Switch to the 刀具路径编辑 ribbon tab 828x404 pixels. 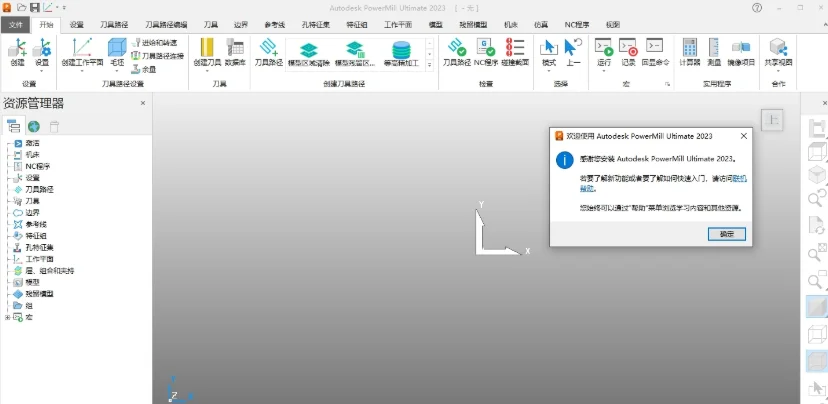point(166,25)
